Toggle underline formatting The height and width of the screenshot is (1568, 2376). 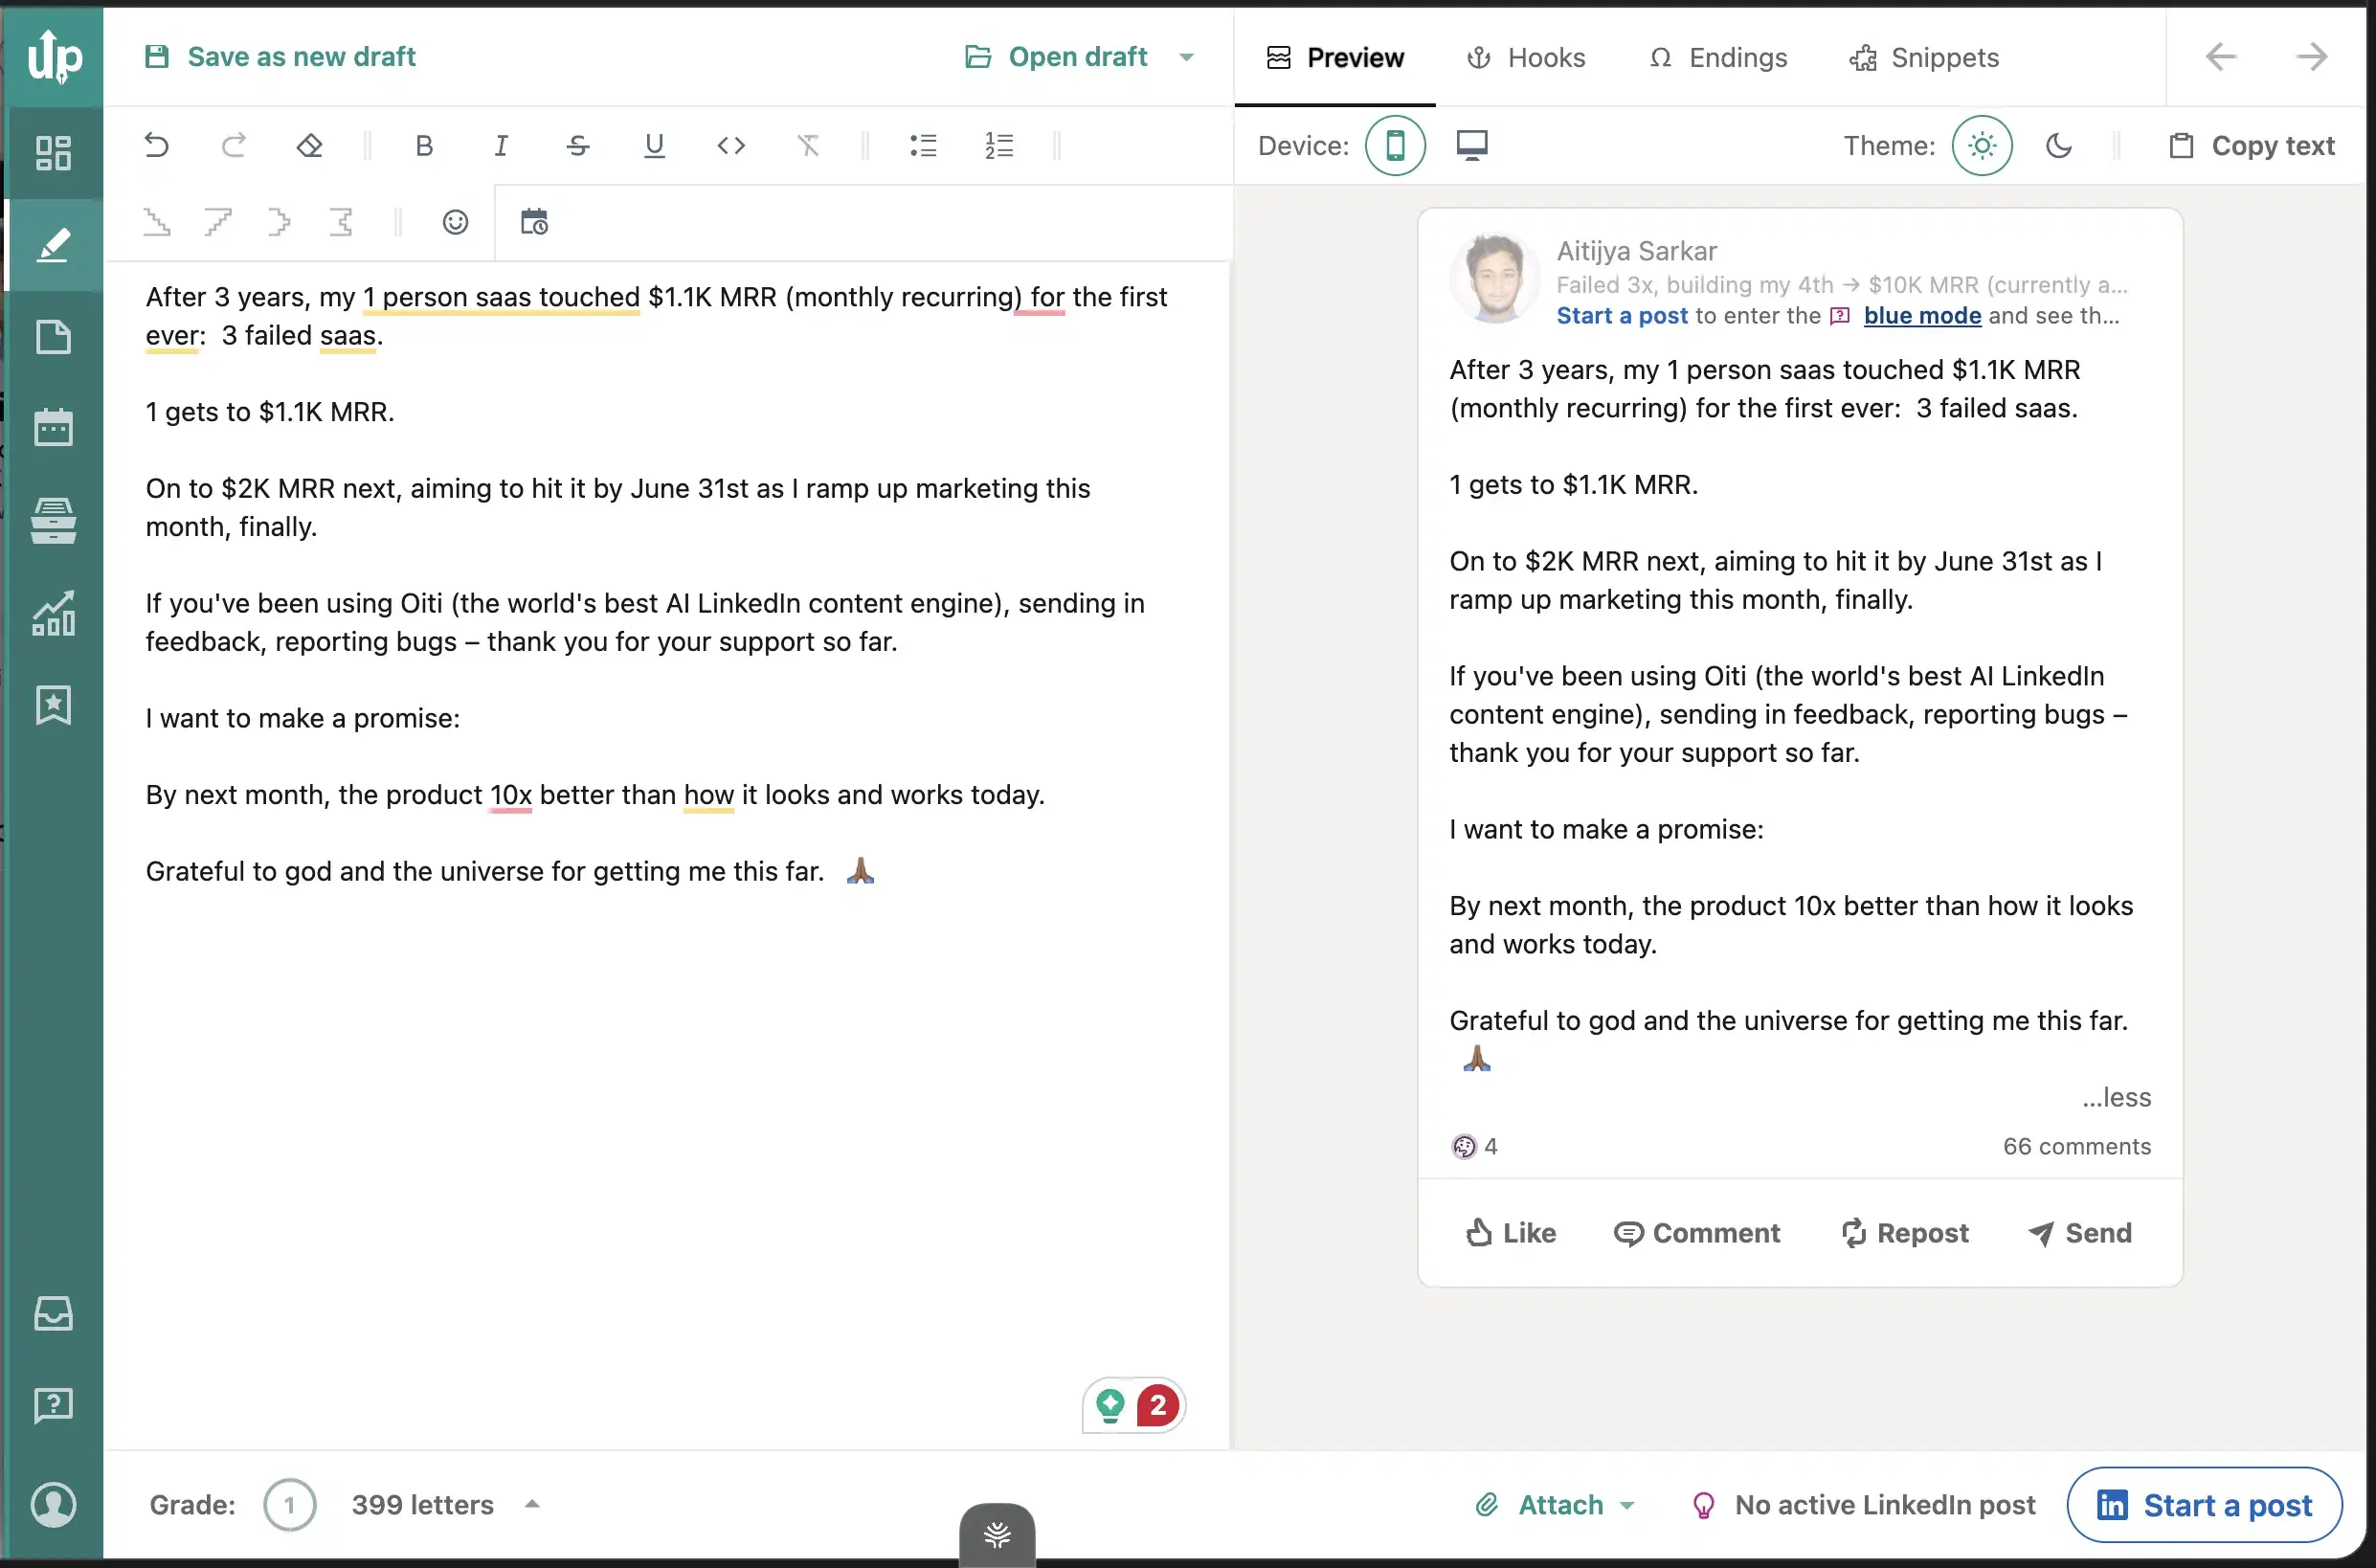[654, 146]
